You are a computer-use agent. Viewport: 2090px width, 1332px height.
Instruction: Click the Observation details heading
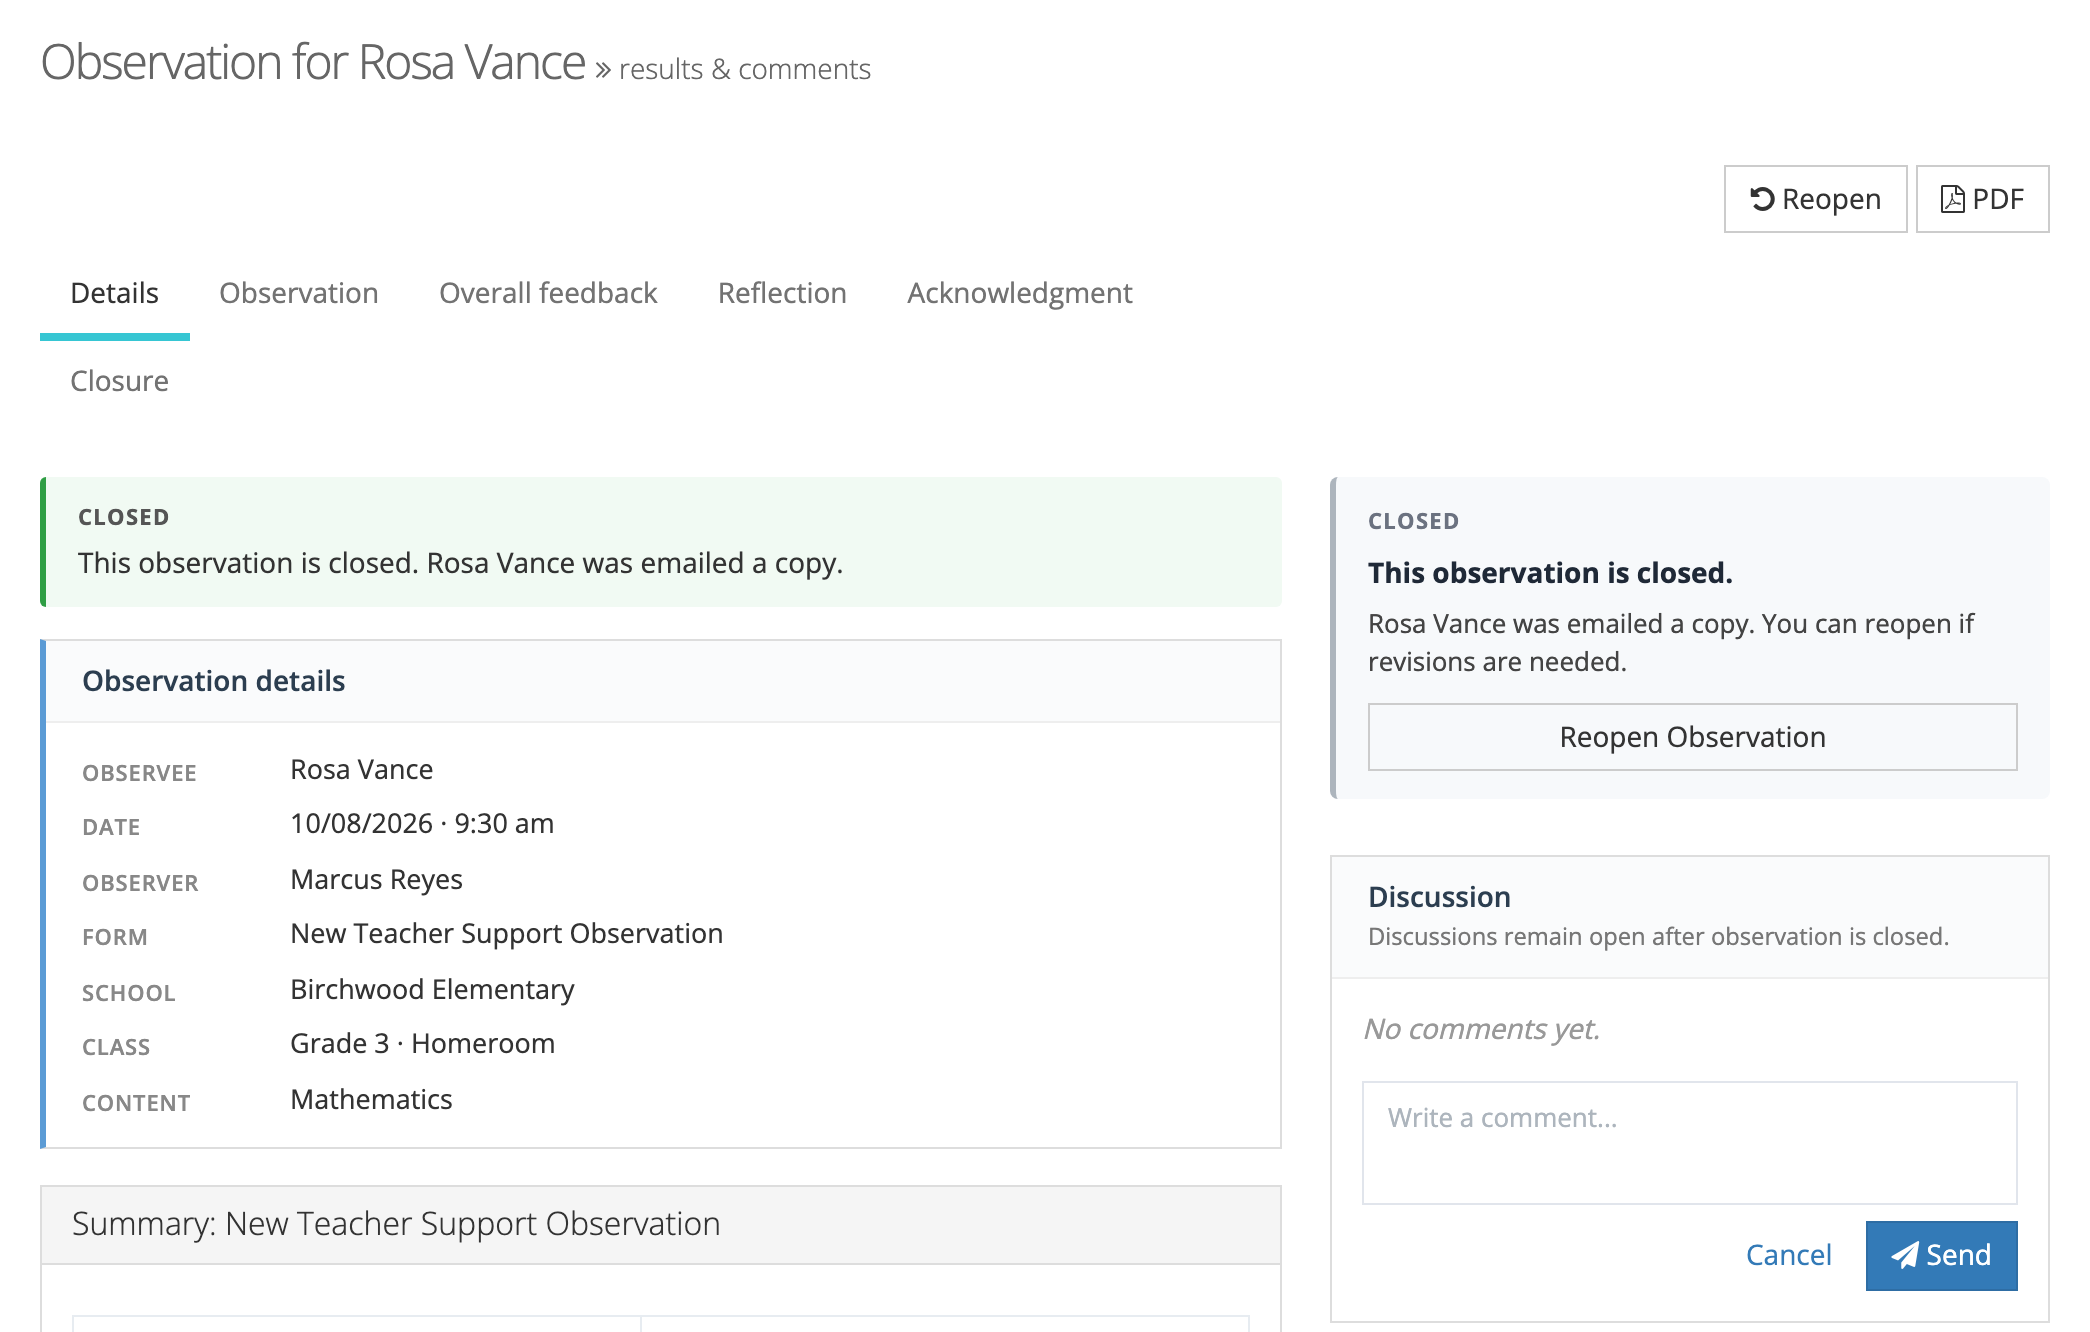(x=214, y=681)
